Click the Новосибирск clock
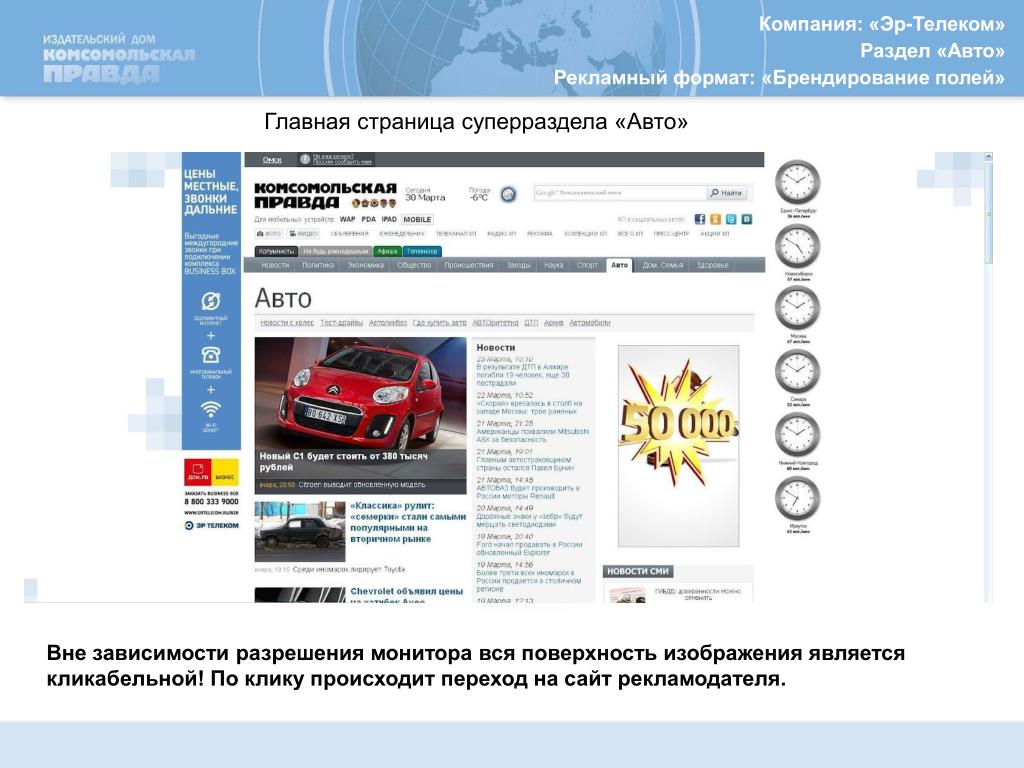 pos(797,246)
